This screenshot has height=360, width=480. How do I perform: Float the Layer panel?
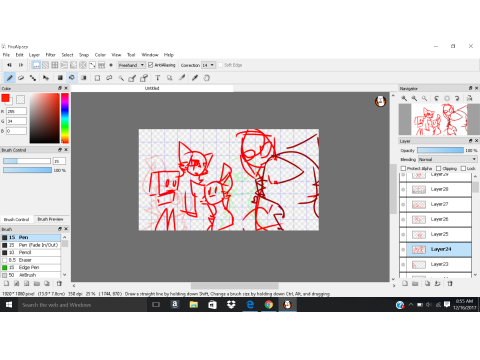click(x=470, y=141)
